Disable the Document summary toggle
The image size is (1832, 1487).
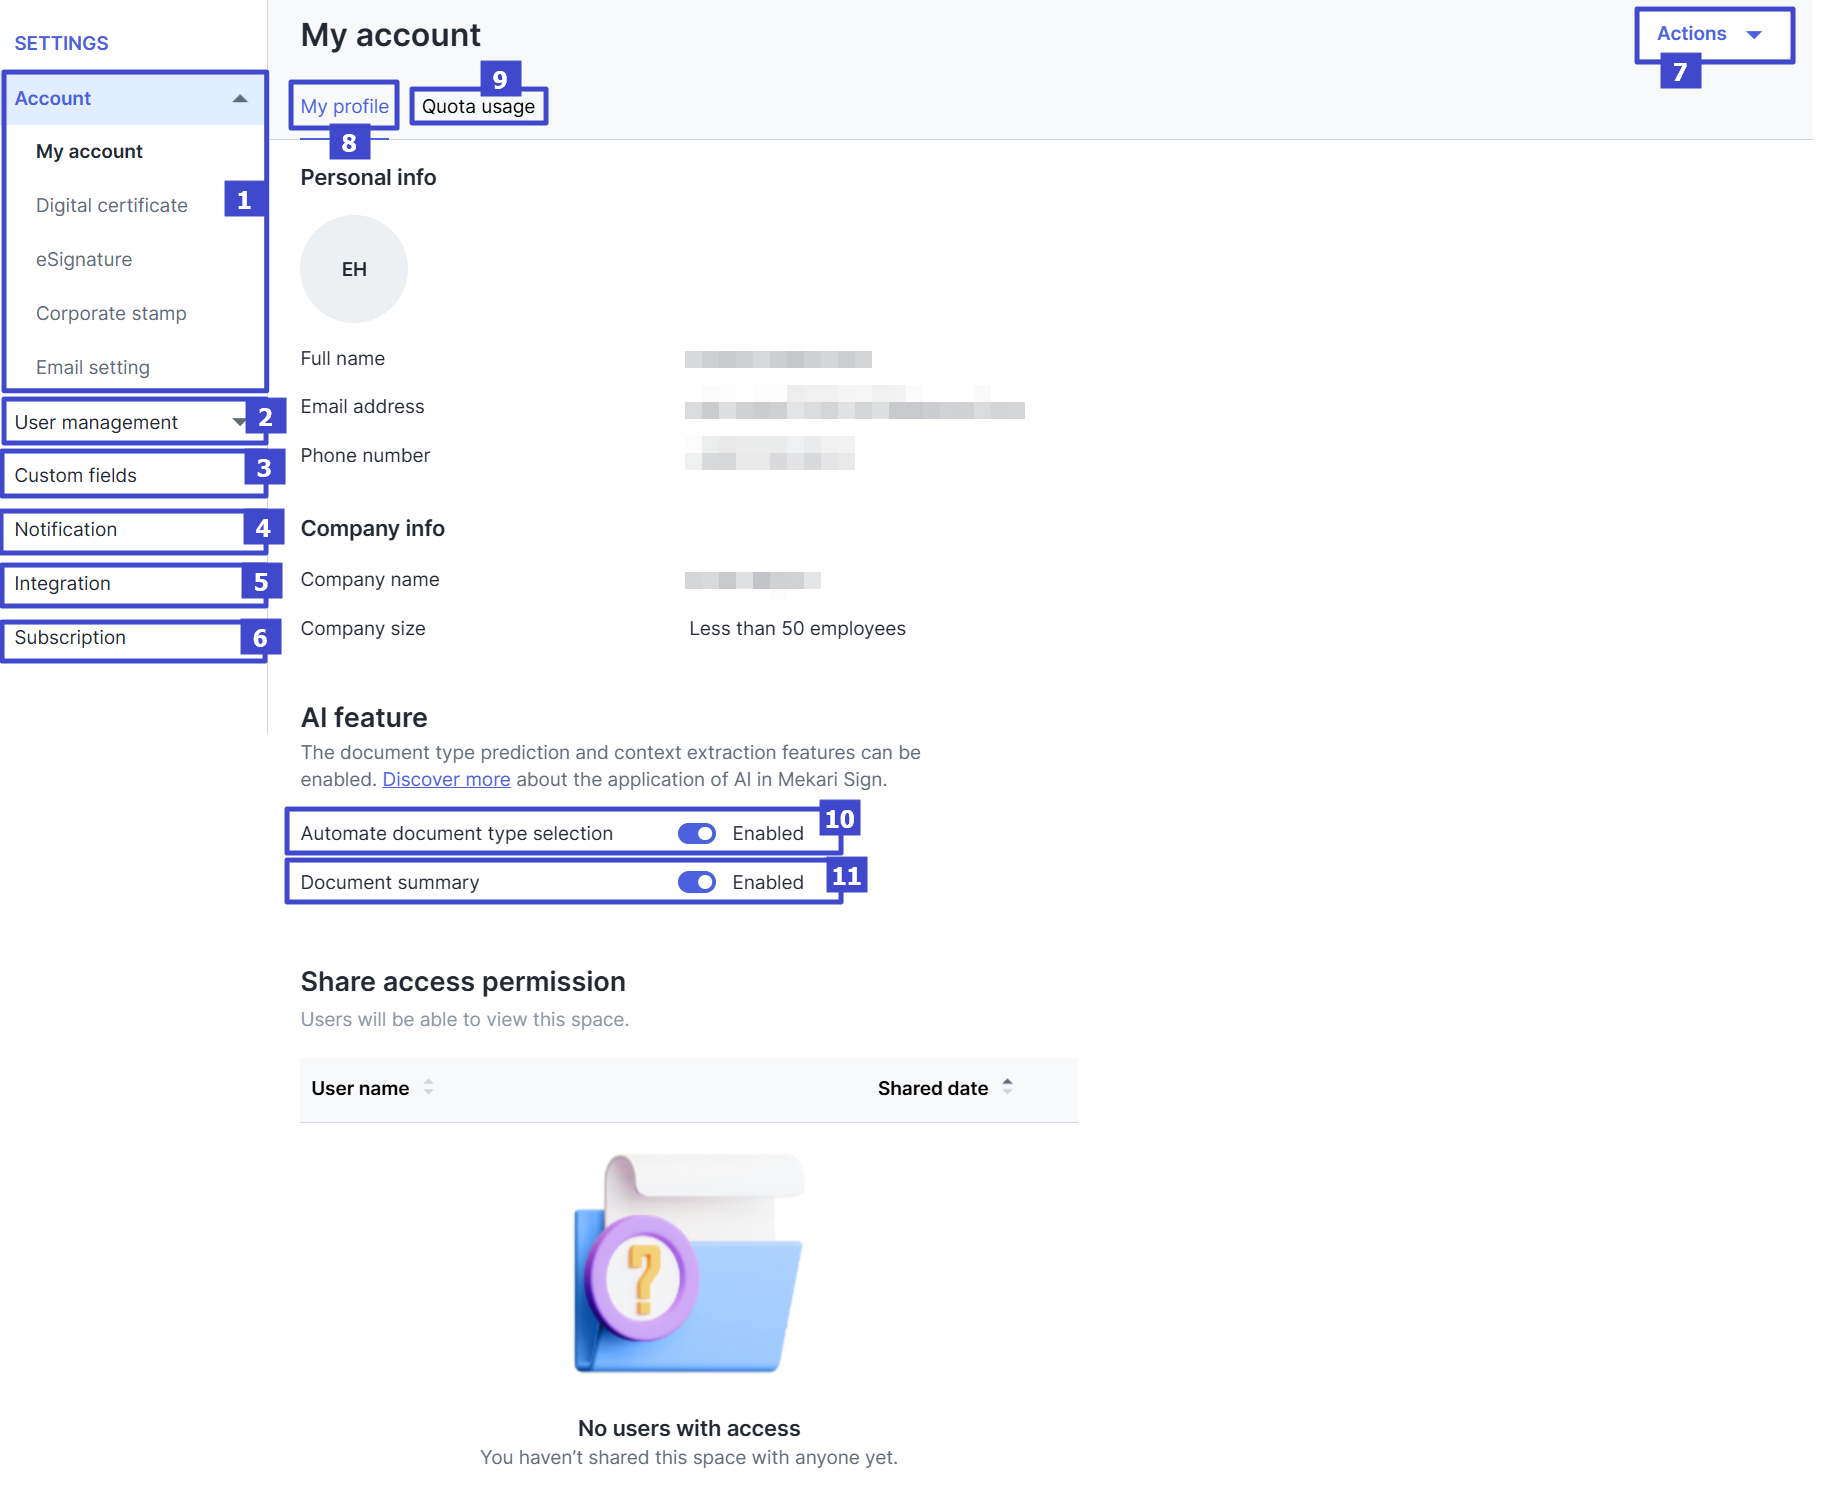point(696,882)
